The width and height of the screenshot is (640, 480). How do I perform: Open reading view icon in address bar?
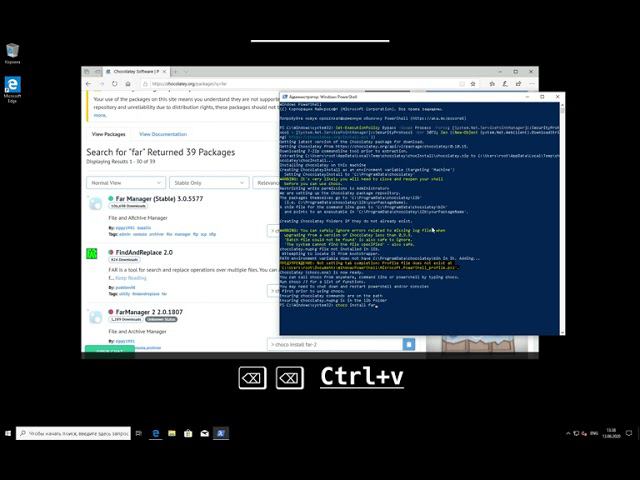tap(462, 84)
